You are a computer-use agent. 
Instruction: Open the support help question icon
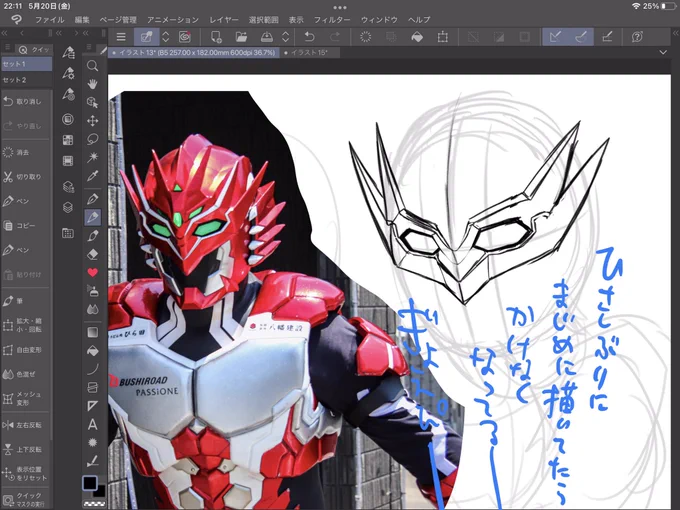click(637, 37)
